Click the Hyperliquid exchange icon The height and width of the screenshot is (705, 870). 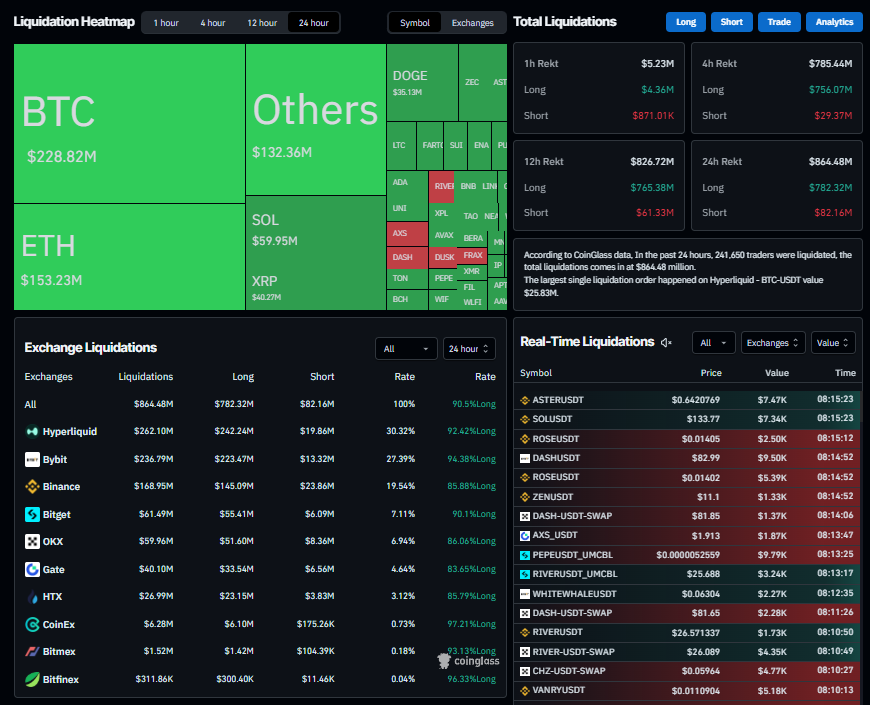click(32, 432)
